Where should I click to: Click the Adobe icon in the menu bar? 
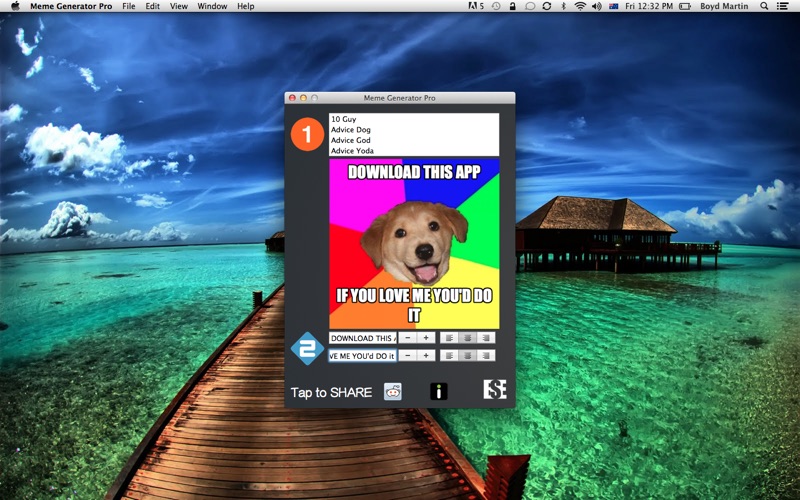point(476,6)
